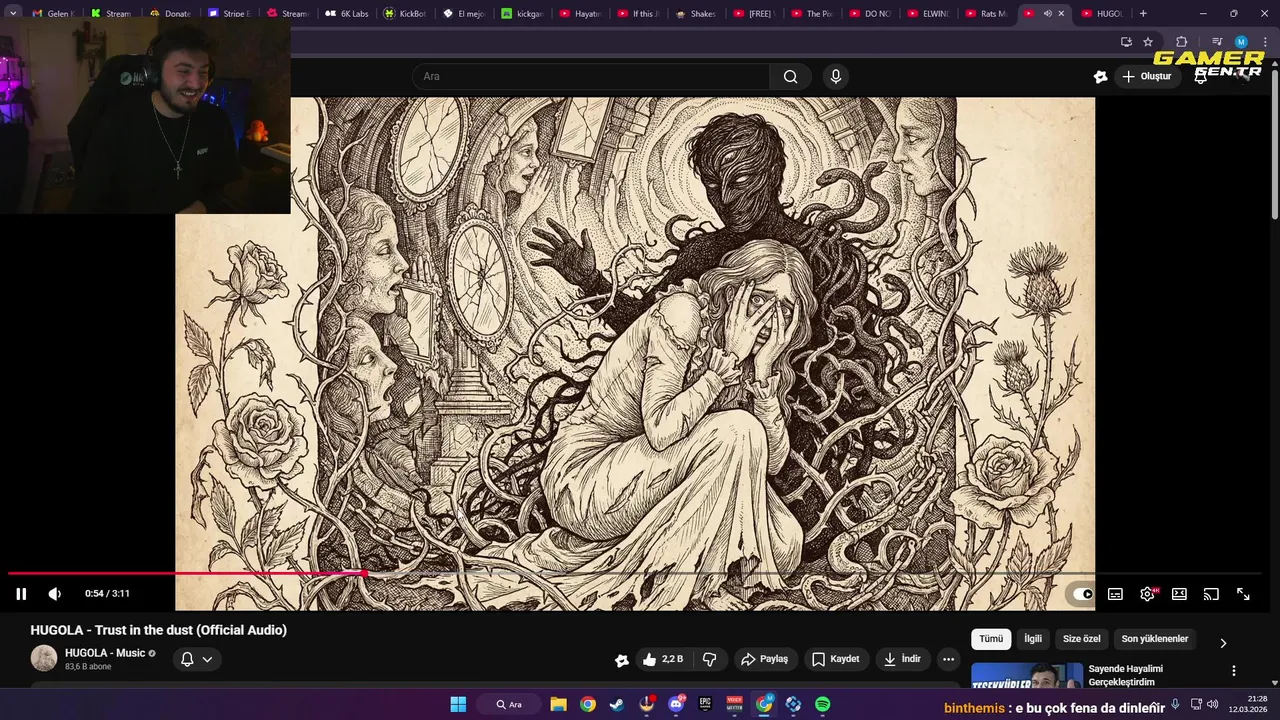Switch to the Shakes browser tab

point(697,14)
